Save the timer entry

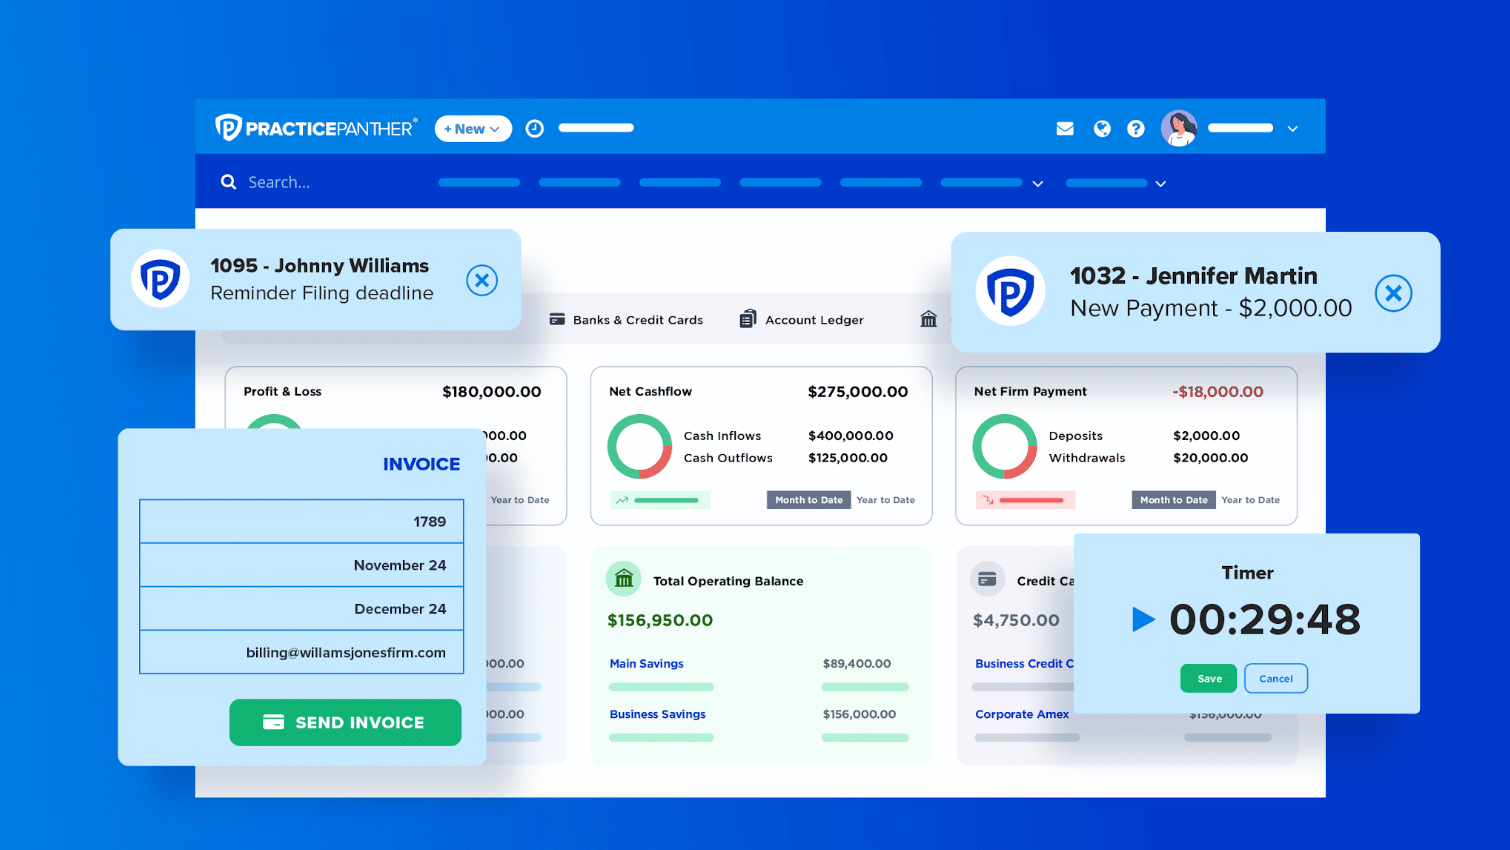(x=1209, y=679)
